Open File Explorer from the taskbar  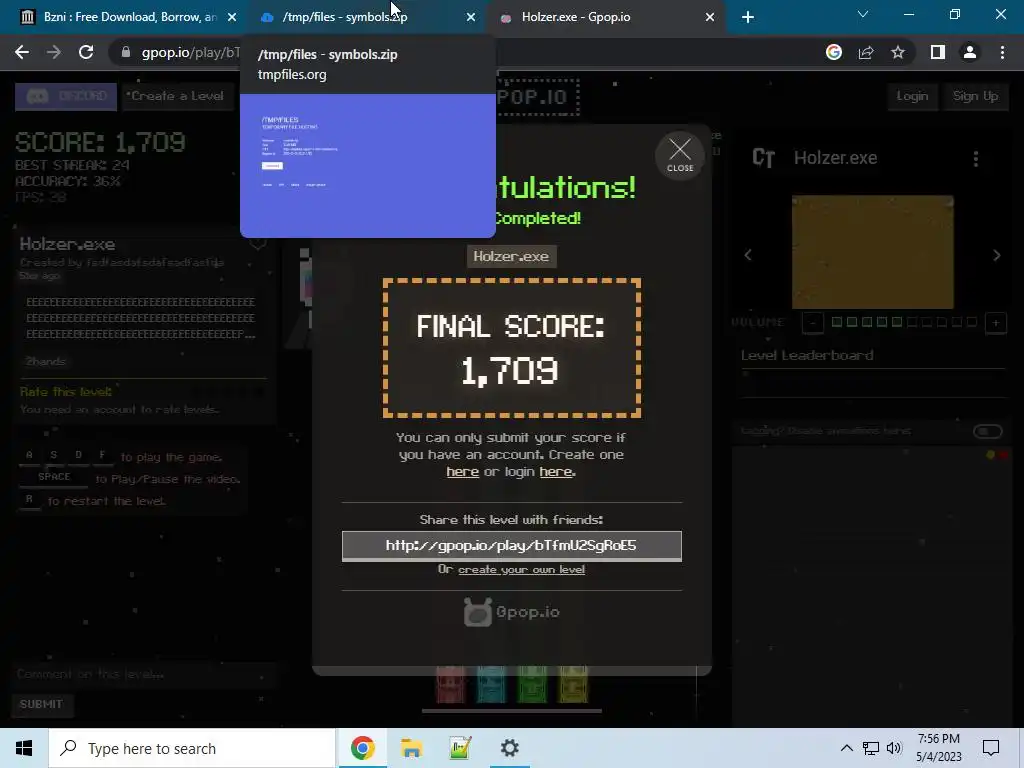[x=411, y=748]
